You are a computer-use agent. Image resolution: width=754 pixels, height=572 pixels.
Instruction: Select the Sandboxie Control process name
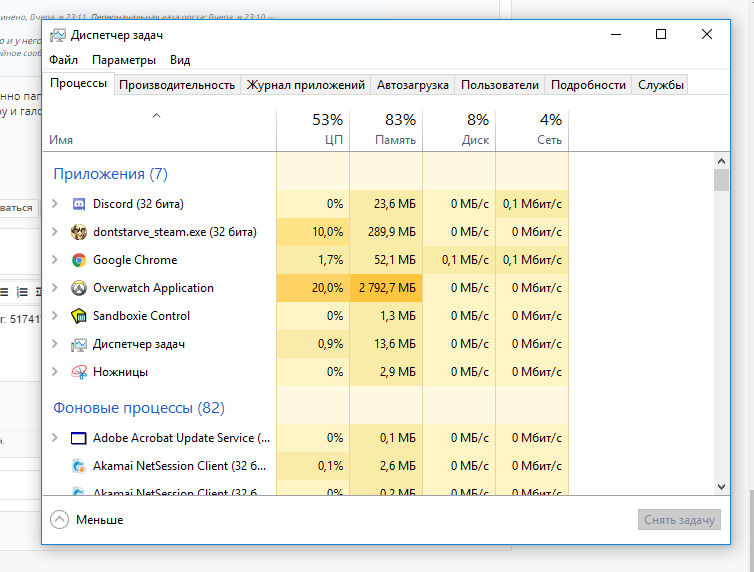pos(141,316)
